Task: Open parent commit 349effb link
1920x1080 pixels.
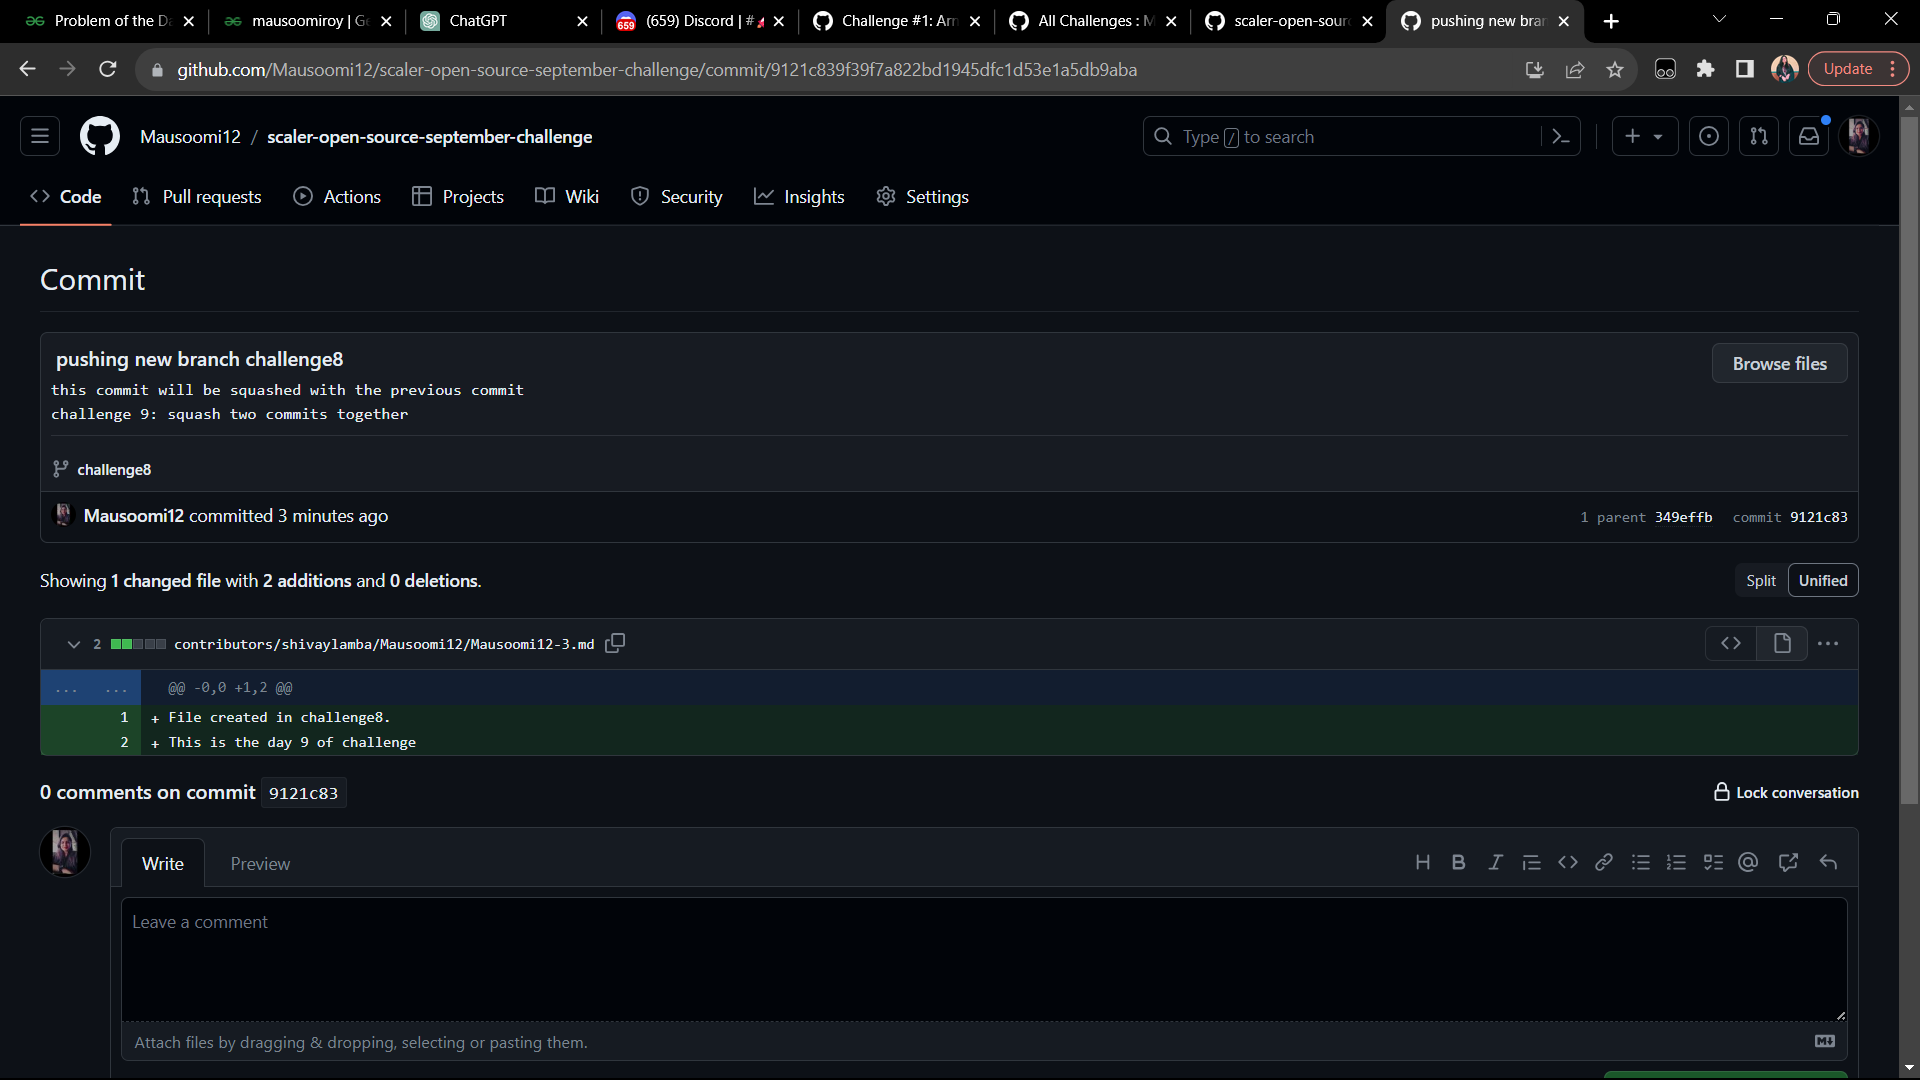Action: [1683, 517]
